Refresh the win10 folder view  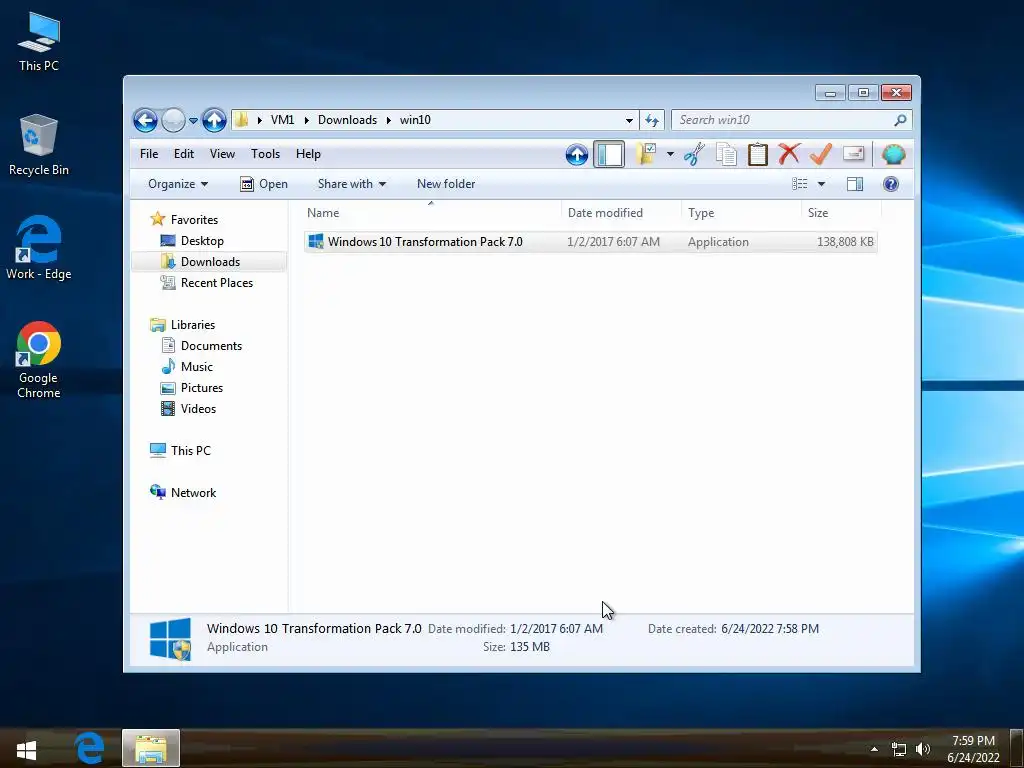pyautogui.click(x=652, y=120)
